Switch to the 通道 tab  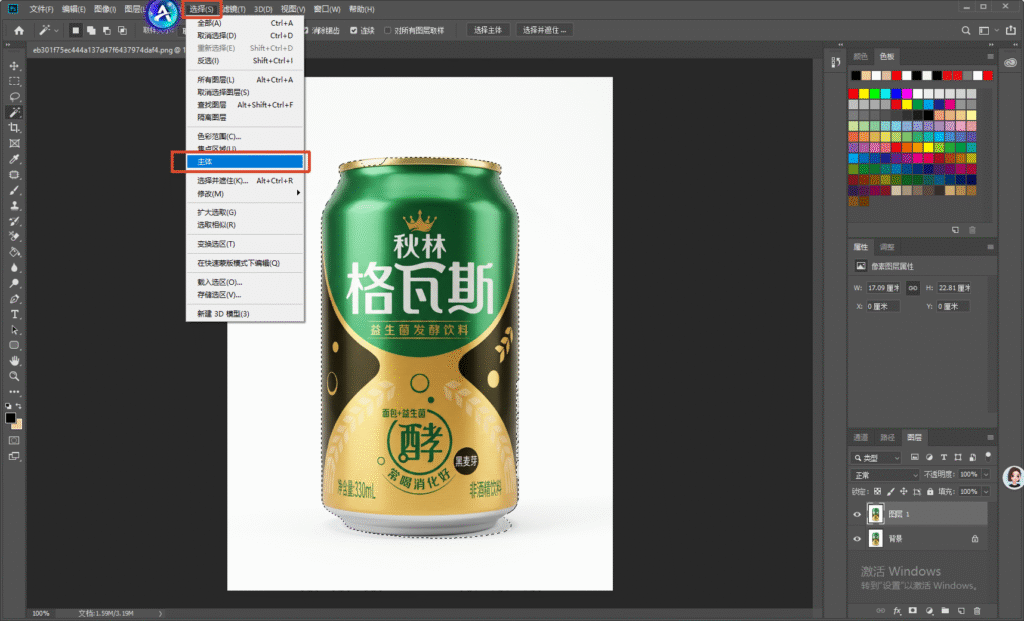pos(861,438)
